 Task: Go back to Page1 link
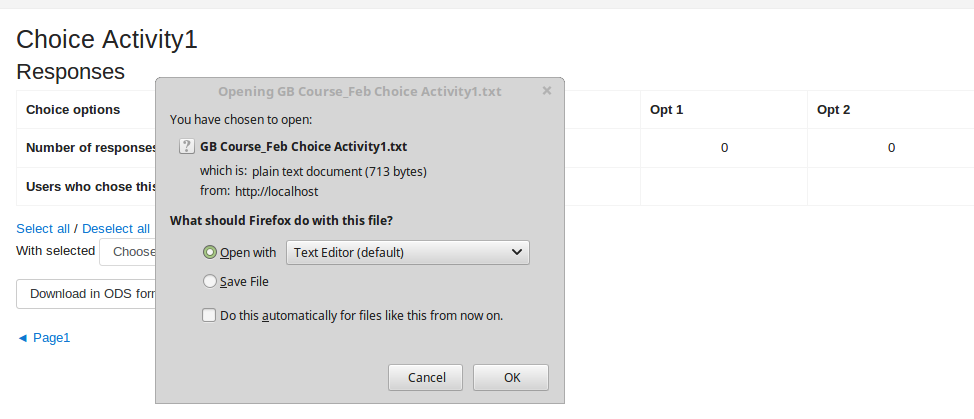click(43, 338)
